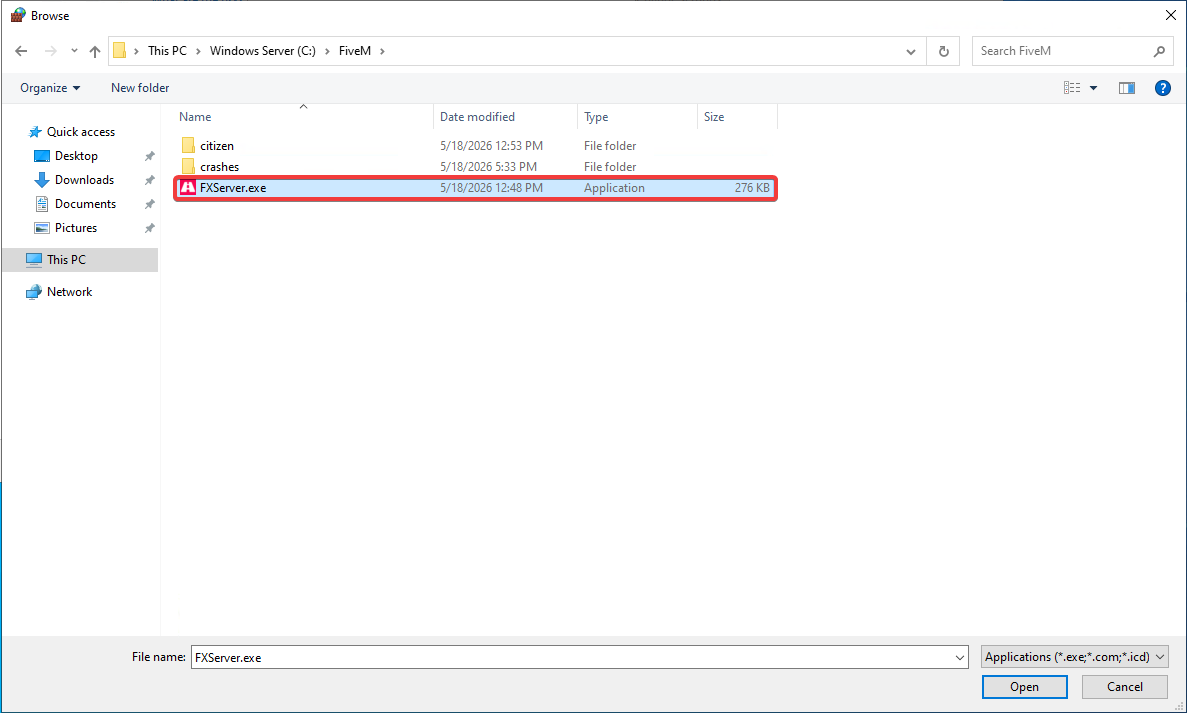This screenshot has height=713, width=1187.
Task: Open Help with the question mark
Action: [x=1163, y=88]
